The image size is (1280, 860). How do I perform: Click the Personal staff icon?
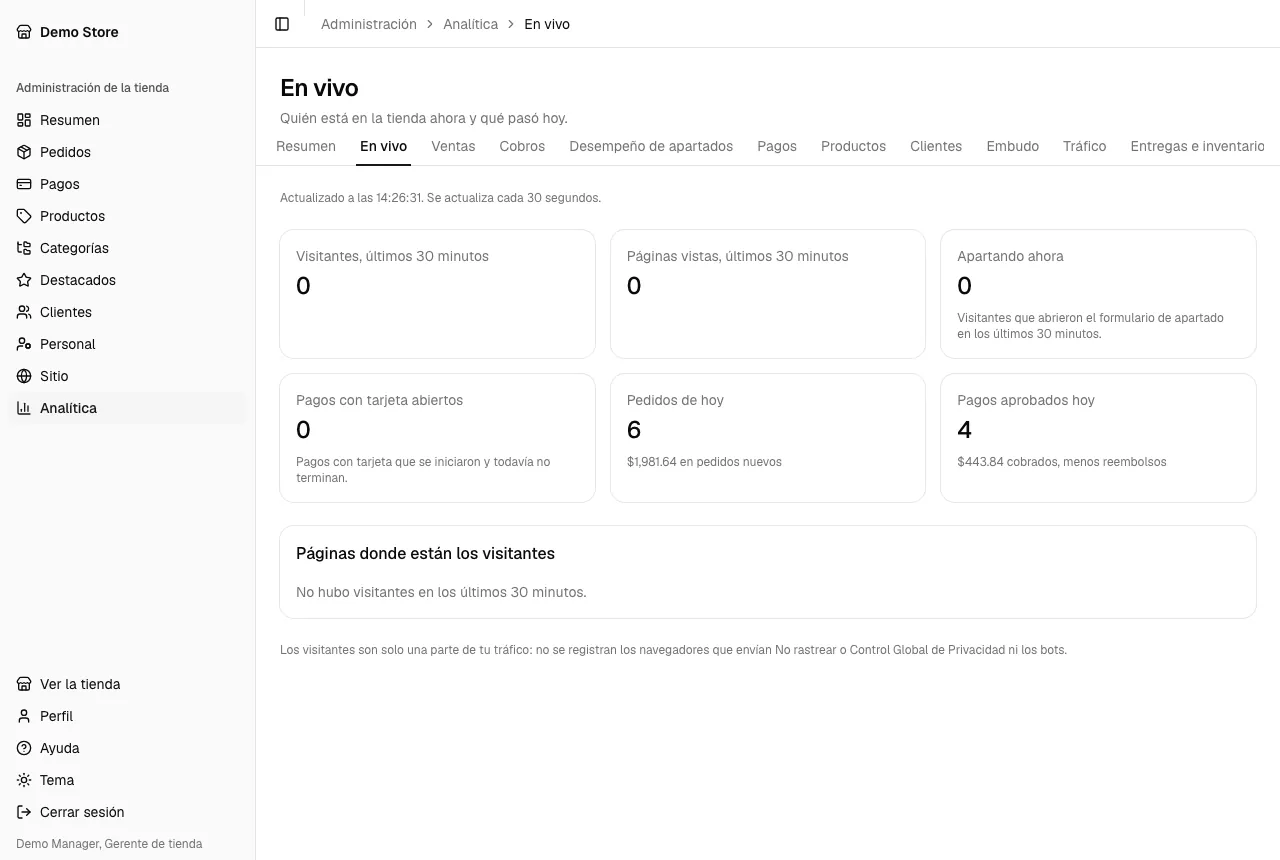tap(24, 344)
